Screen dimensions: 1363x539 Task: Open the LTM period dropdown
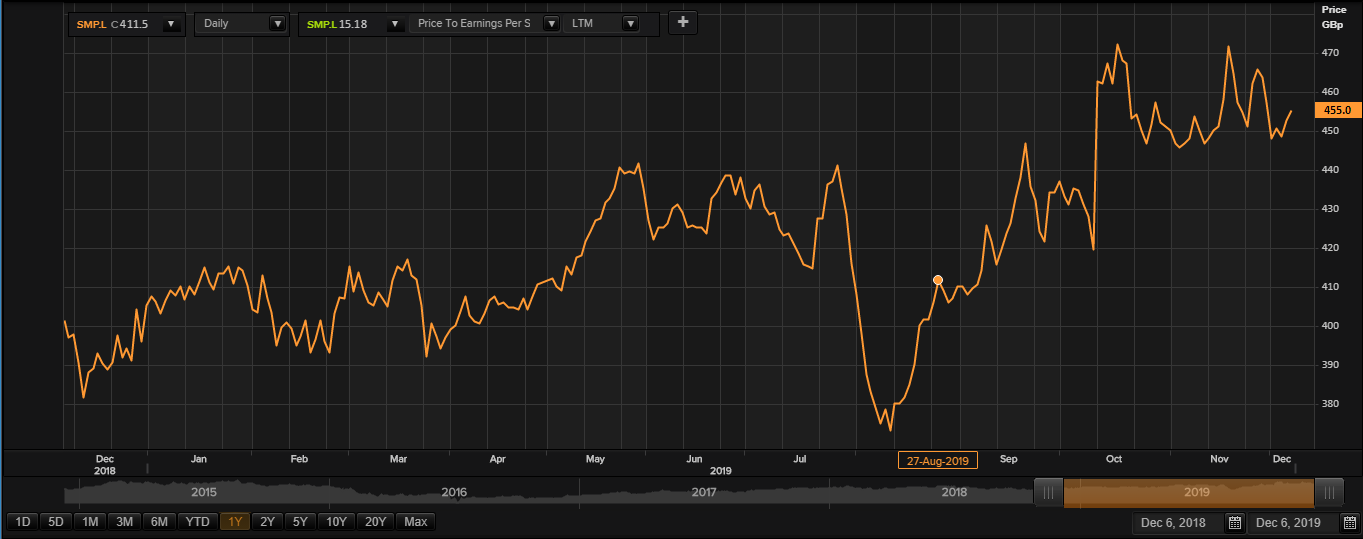[x=630, y=23]
